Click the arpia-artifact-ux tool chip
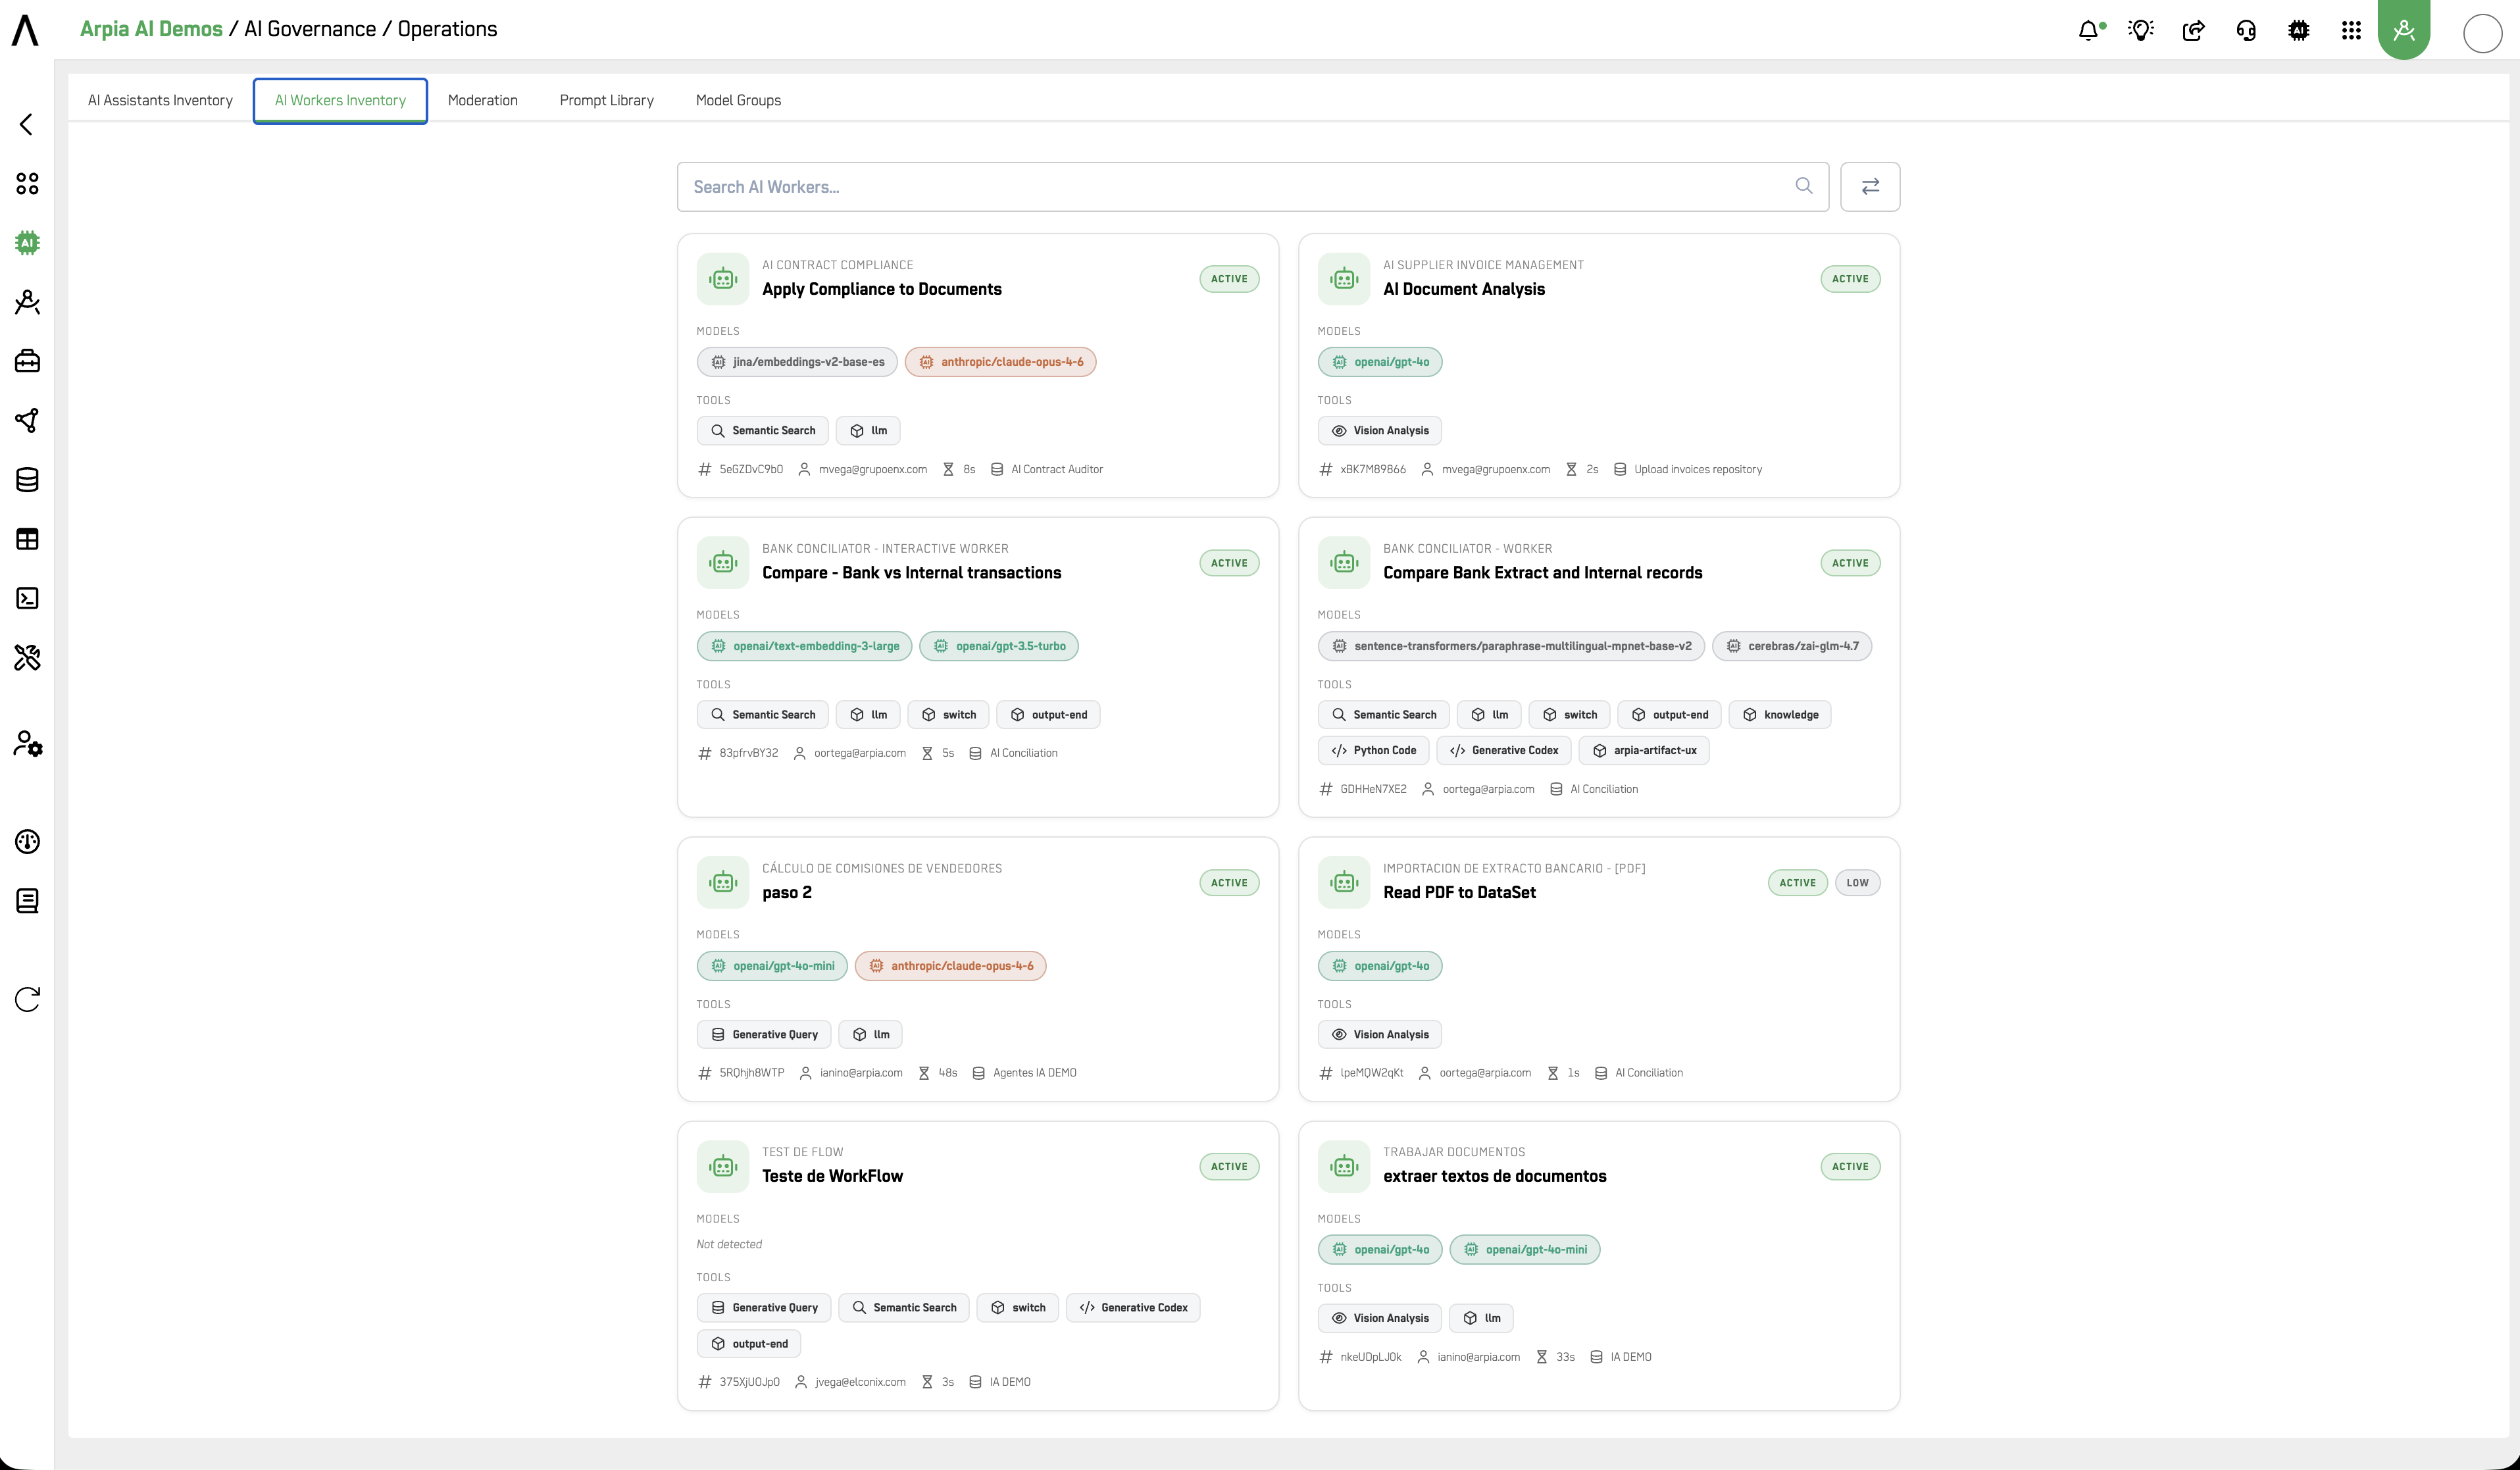Viewport: 2520px width, 1470px height. (x=1643, y=750)
